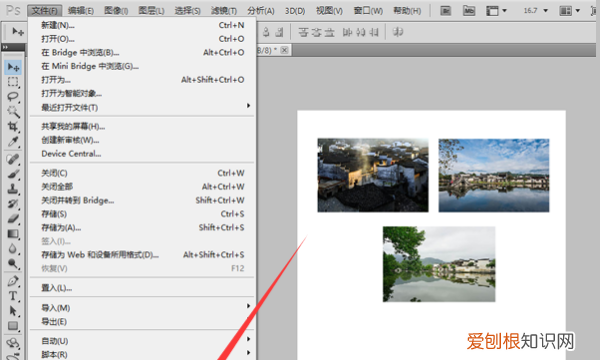Open the 窗口(W) menu

click(368, 11)
